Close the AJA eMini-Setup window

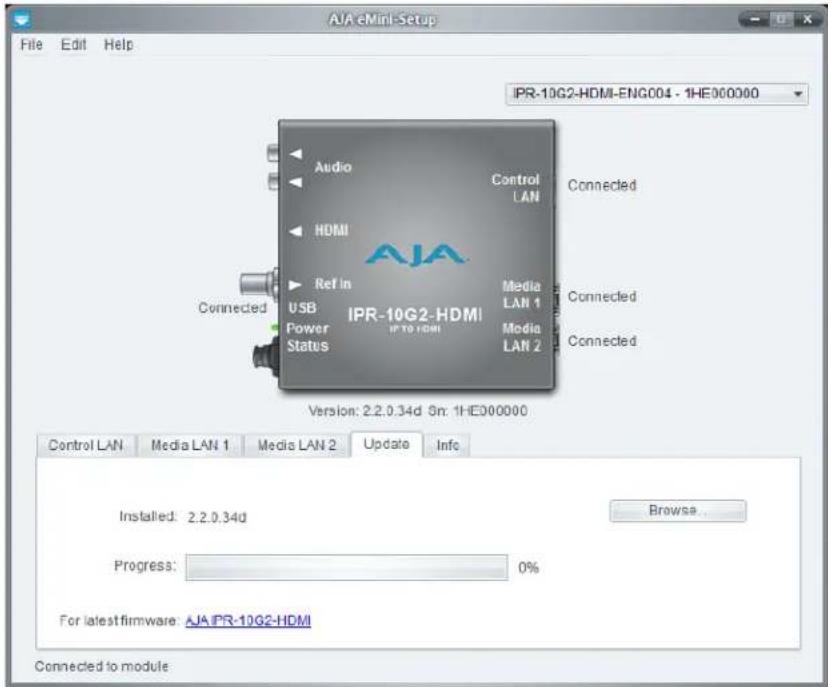click(807, 20)
